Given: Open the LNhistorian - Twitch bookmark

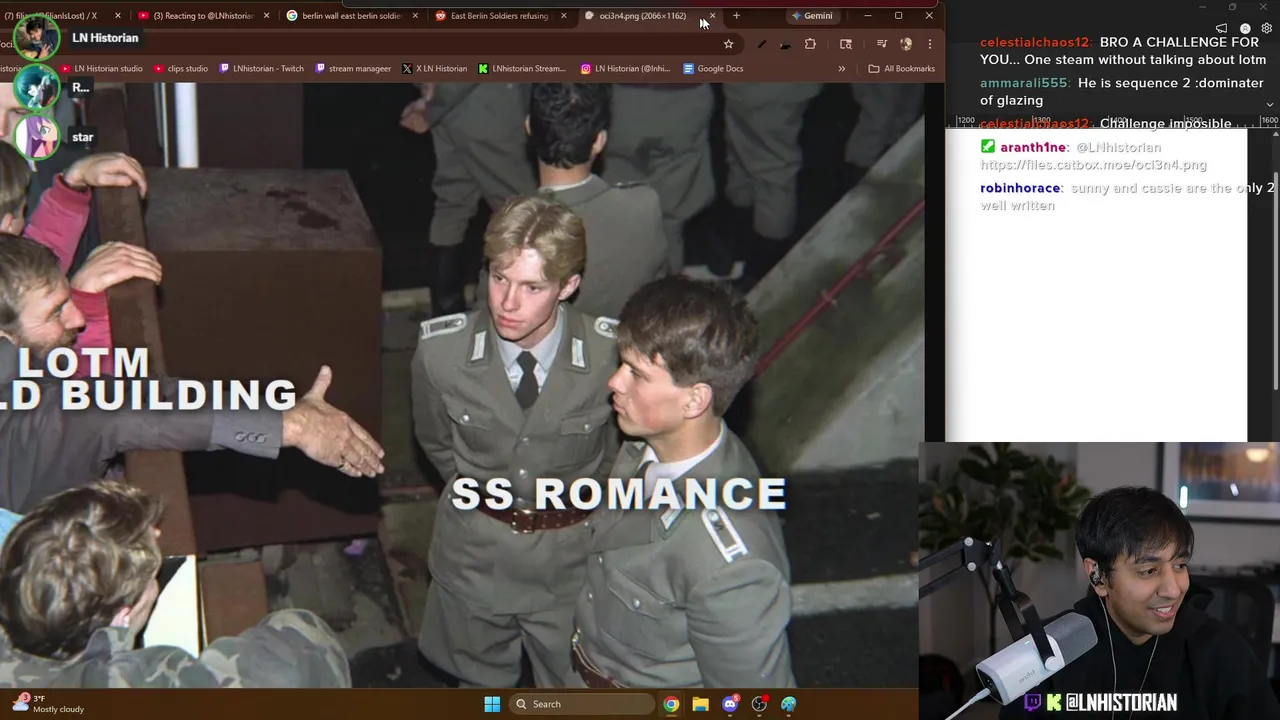Looking at the screenshot, I should (261, 69).
